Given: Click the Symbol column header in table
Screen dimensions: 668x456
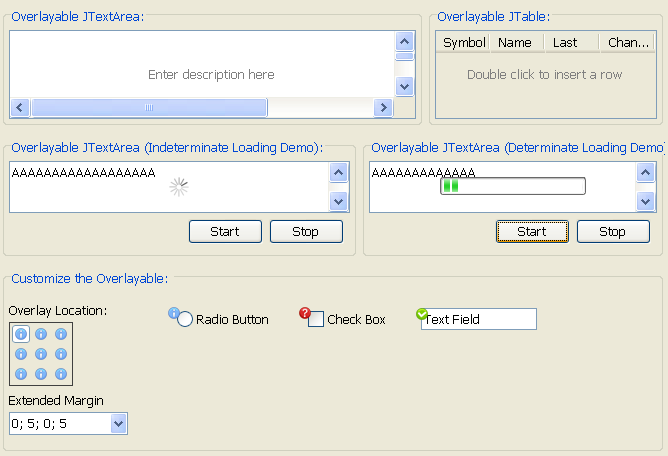Looking at the screenshot, I should coord(463,43).
